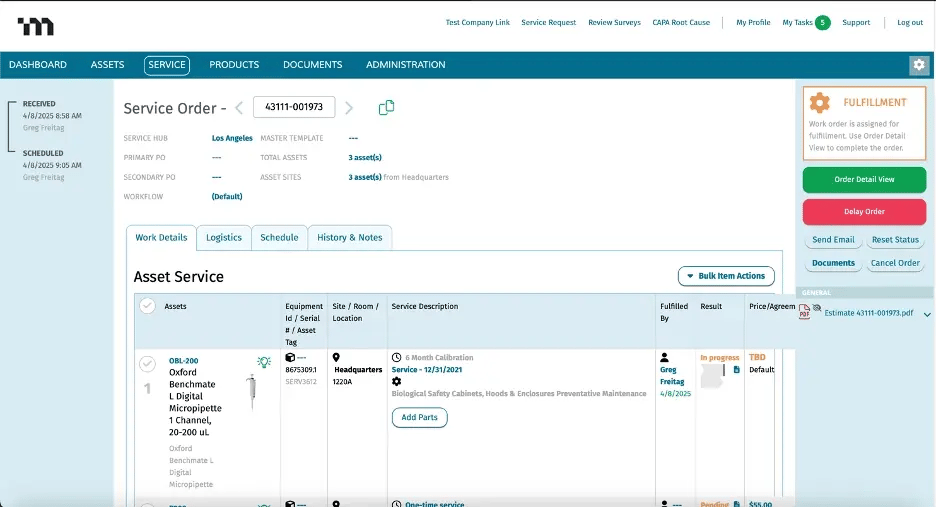Image resolution: width=936 pixels, height=508 pixels.
Task: Switch to the Logistics tab
Action: 224,238
